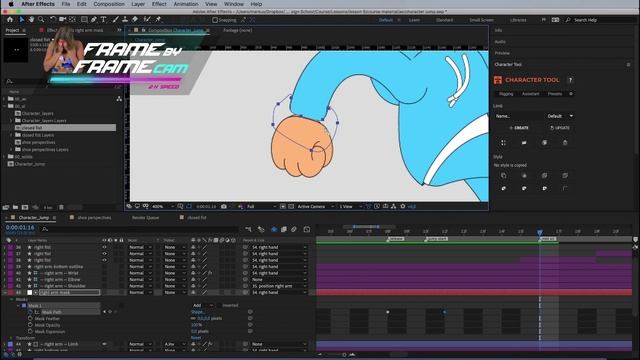The width and height of the screenshot is (640, 360).
Task: Open the Default dropdown in Character Tool
Action: [560, 116]
